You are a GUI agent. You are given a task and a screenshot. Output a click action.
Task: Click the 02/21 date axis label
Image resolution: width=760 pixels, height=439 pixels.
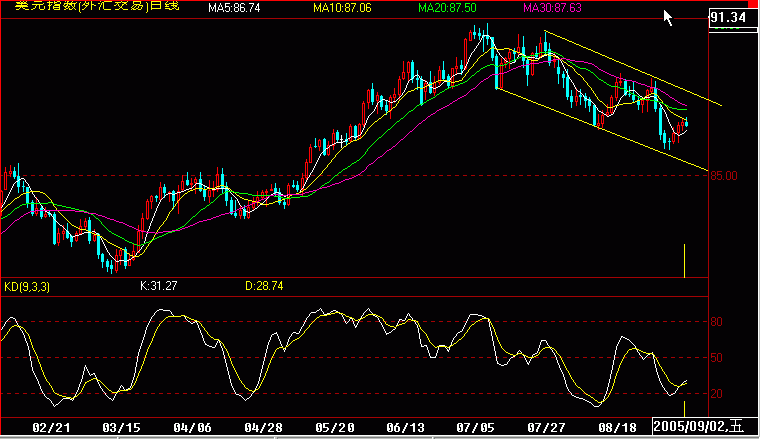(51, 428)
